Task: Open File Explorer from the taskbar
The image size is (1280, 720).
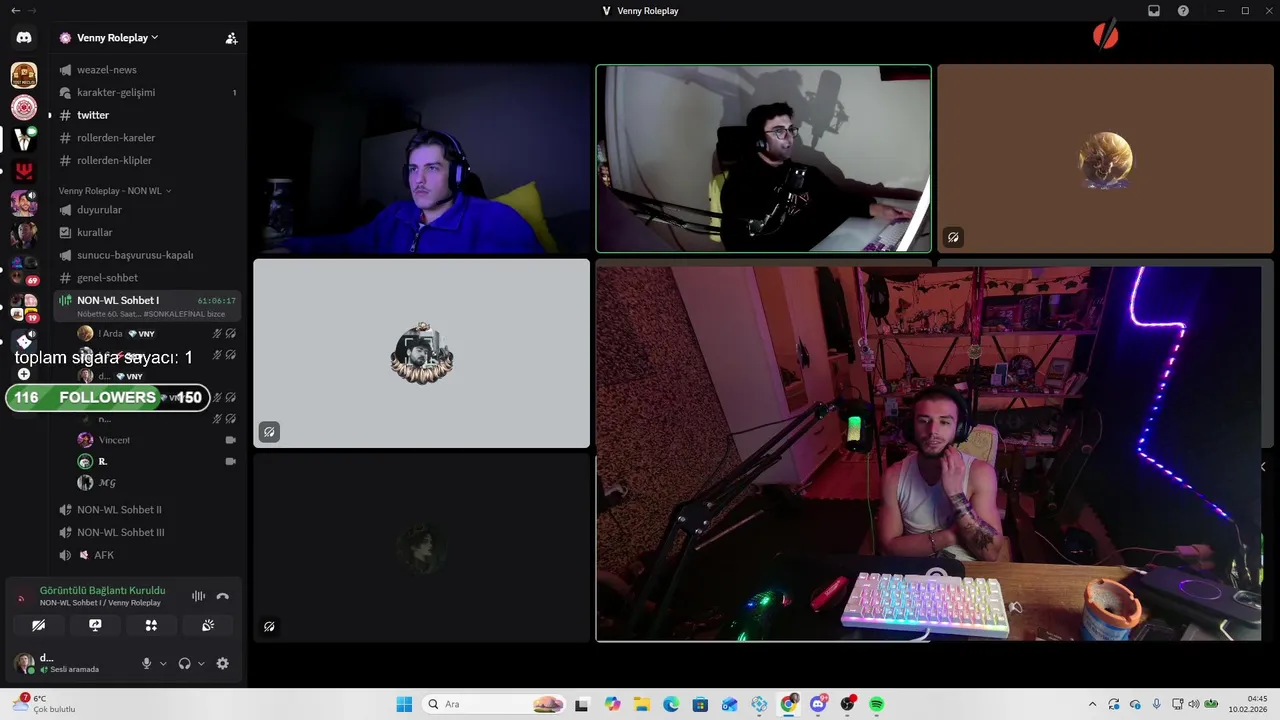Action: tap(641, 704)
